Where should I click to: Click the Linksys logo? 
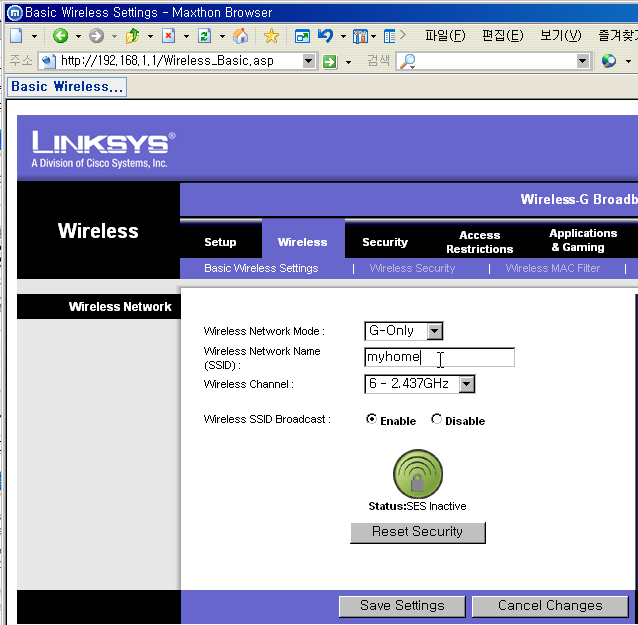103,149
